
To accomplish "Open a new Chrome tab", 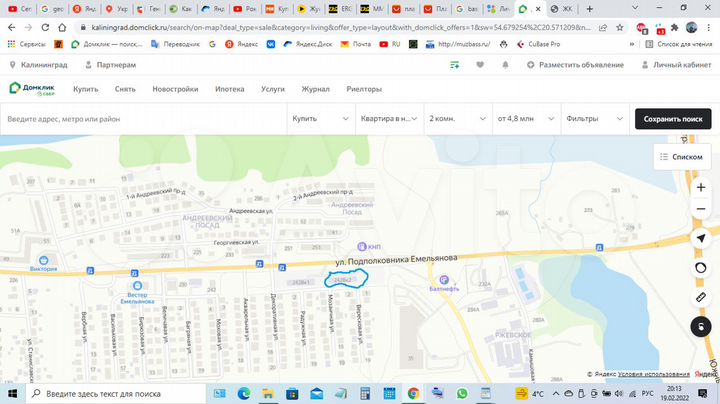I will coord(590,9).
